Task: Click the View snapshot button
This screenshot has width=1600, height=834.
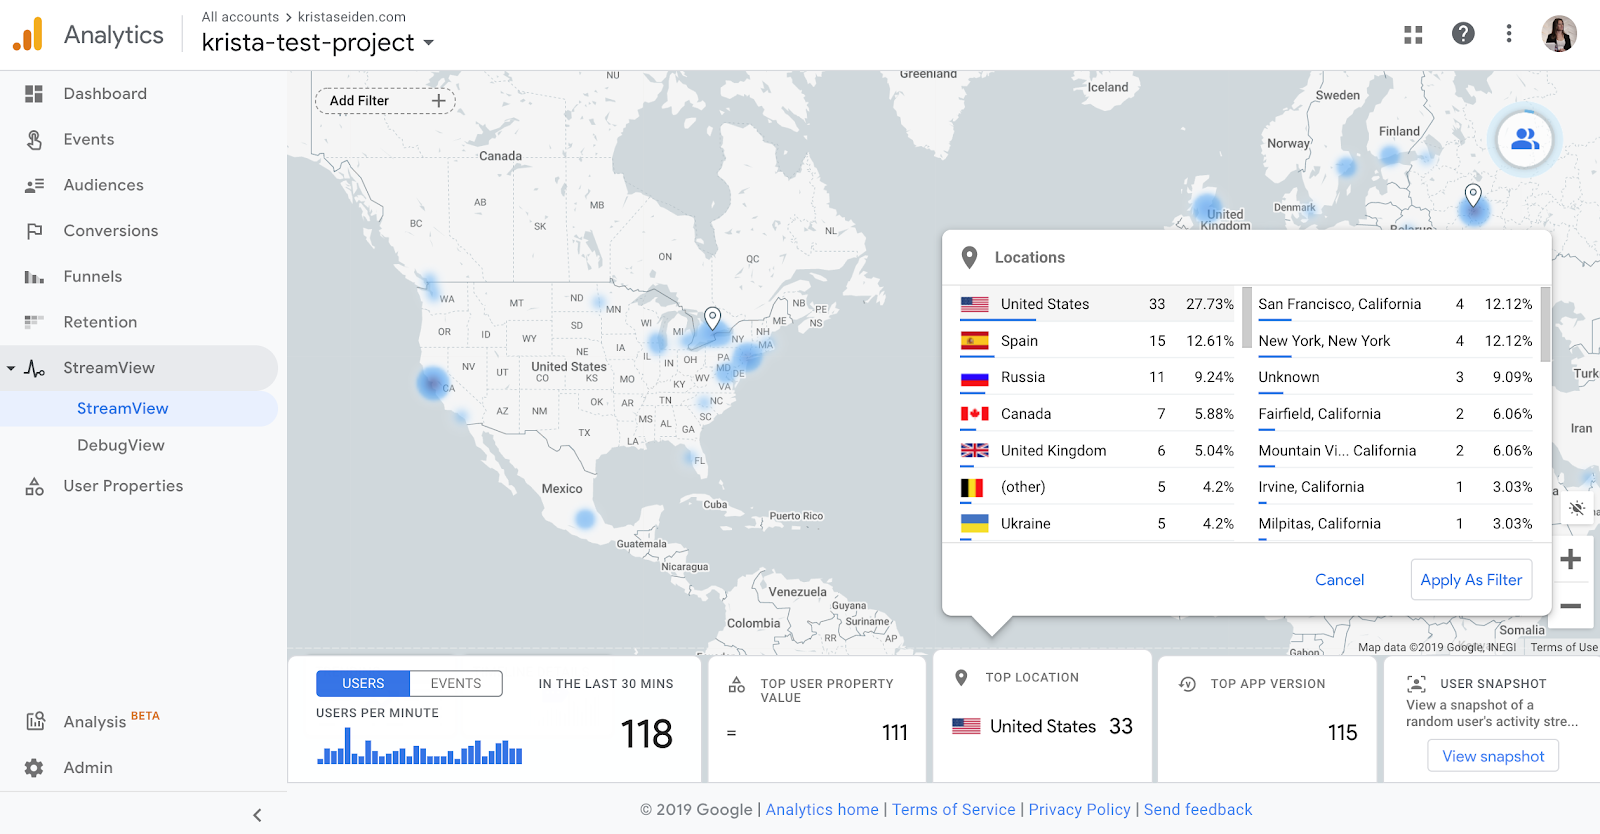Action: tap(1493, 756)
